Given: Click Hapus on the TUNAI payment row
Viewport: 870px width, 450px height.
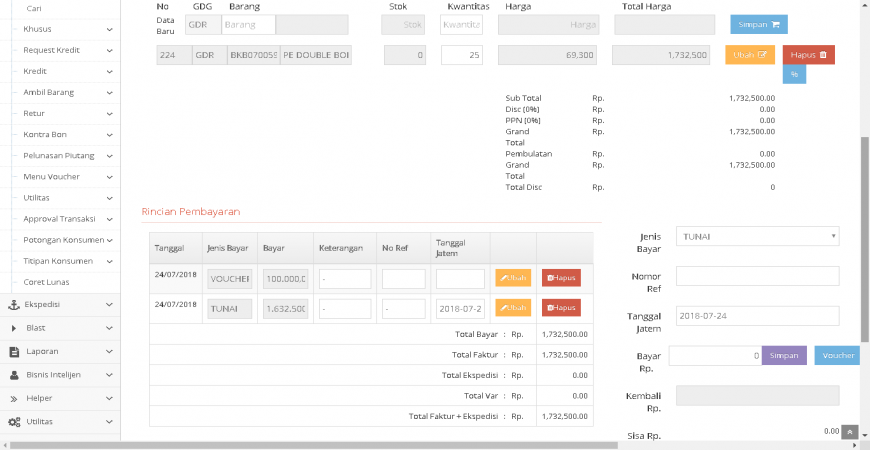Looking at the screenshot, I should pos(561,308).
